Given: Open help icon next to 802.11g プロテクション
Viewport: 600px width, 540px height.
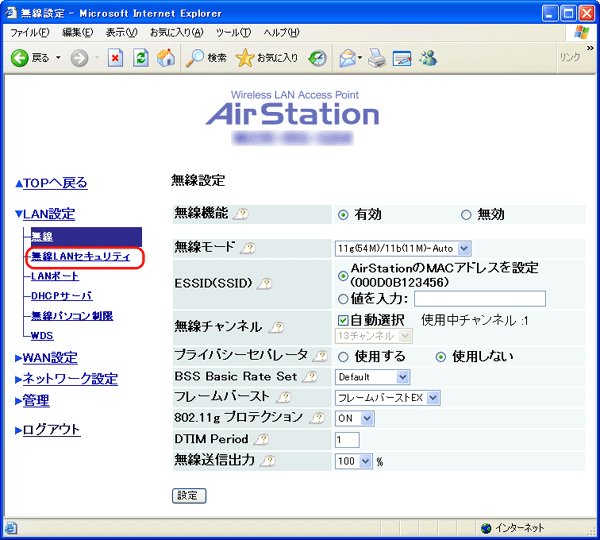Looking at the screenshot, I should click(x=317, y=418).
